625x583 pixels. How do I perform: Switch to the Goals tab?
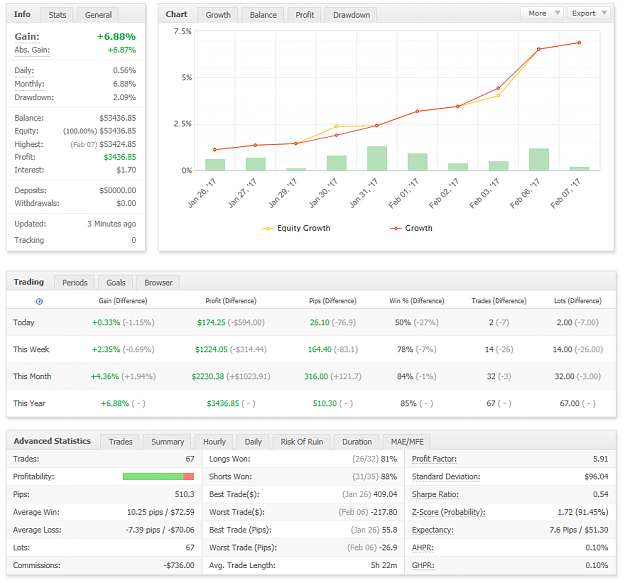(x=116, y=283)
